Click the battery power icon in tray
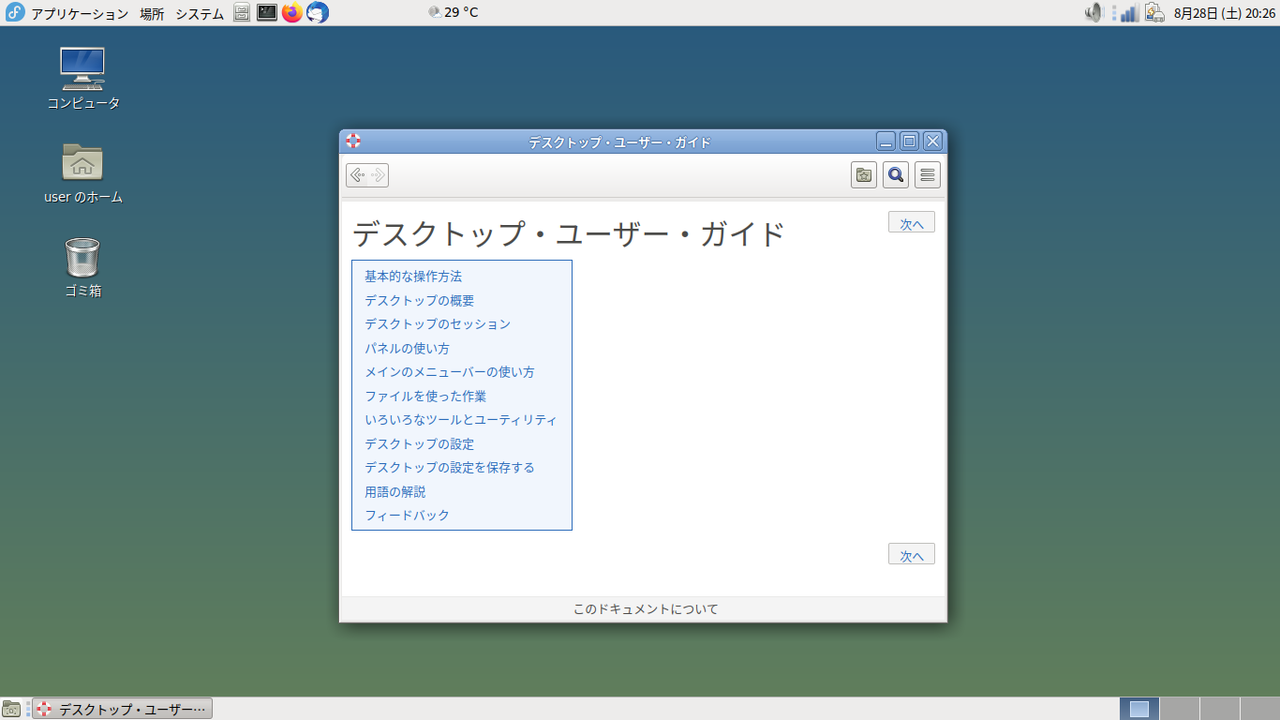 click(x=1155, y=13)
